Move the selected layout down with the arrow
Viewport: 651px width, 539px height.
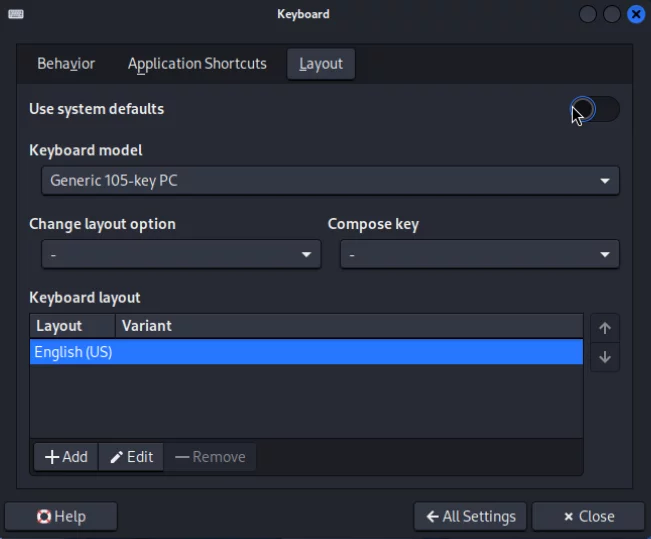604,357
